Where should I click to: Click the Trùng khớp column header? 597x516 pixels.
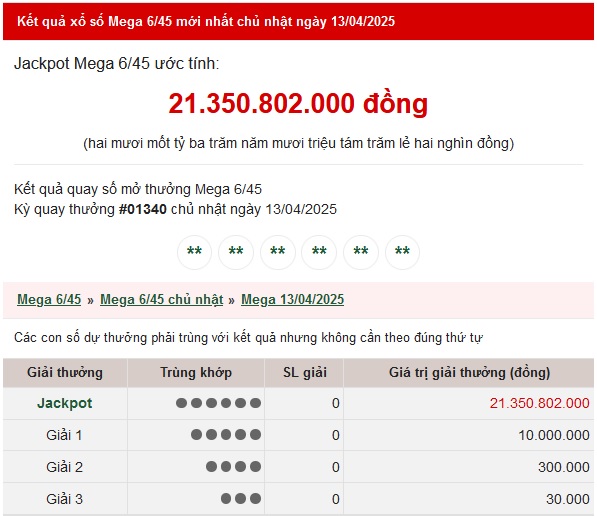click(196, 372)
